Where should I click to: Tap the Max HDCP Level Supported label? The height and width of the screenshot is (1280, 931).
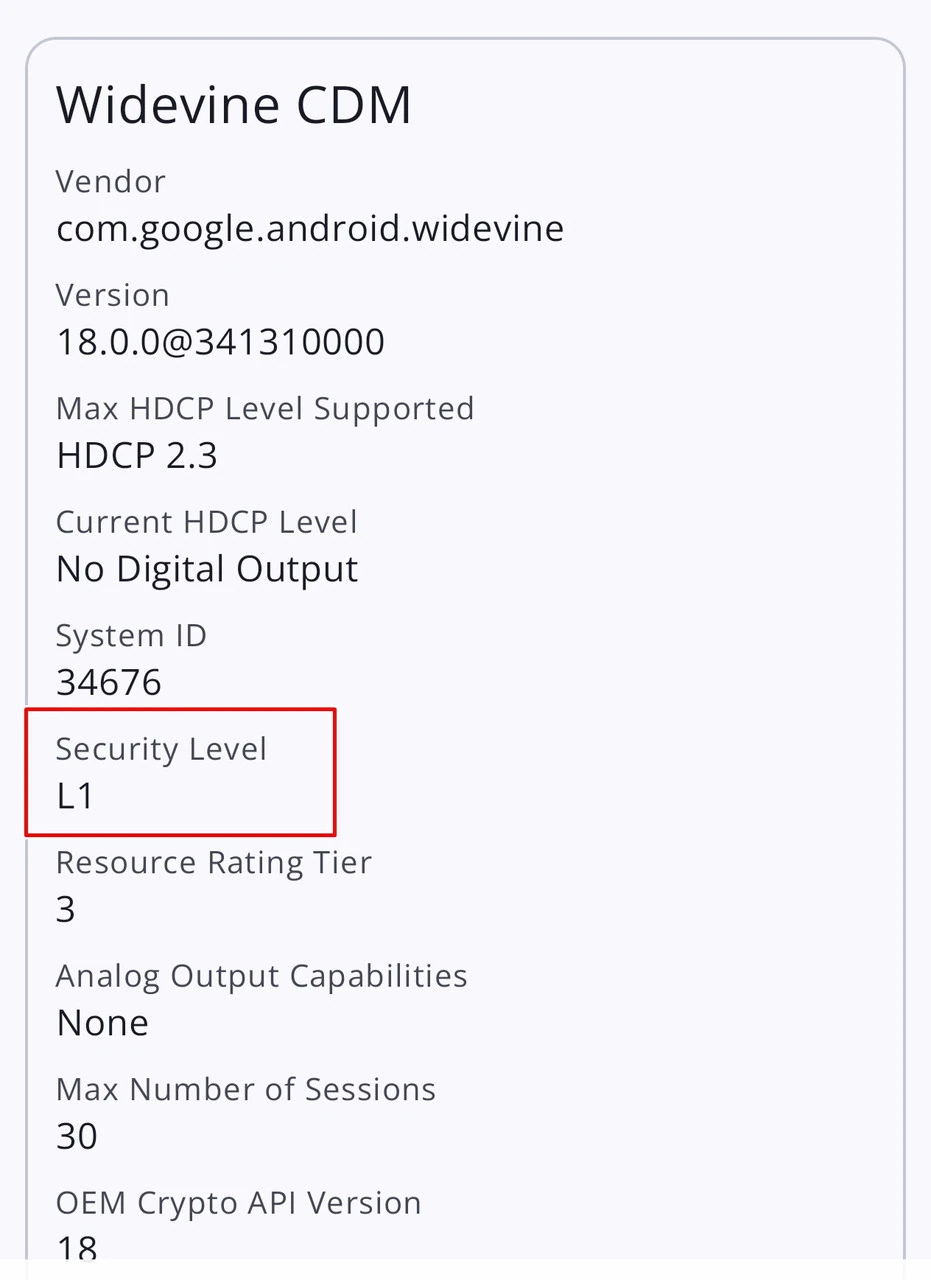coord(265,408)
